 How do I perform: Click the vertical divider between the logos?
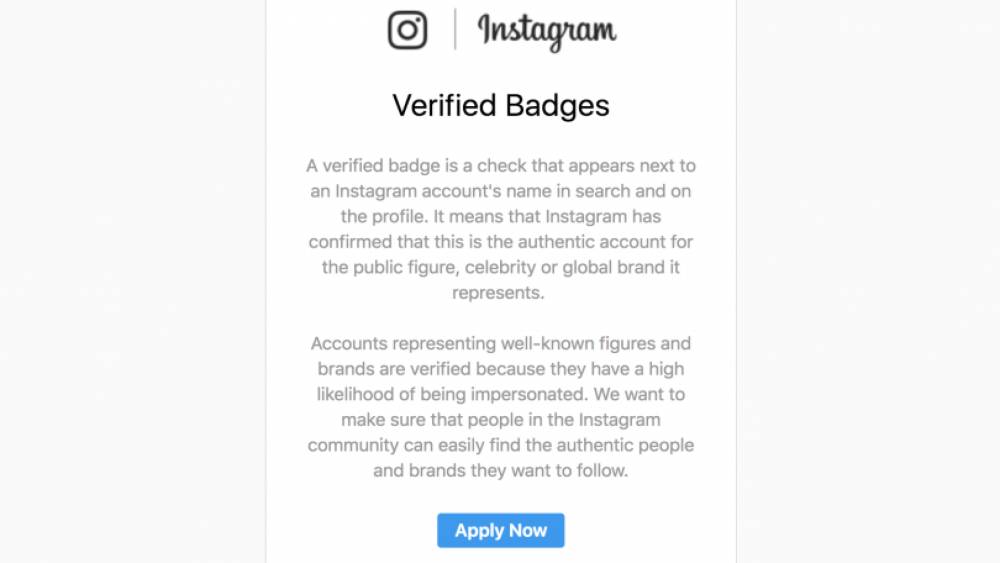455,29
